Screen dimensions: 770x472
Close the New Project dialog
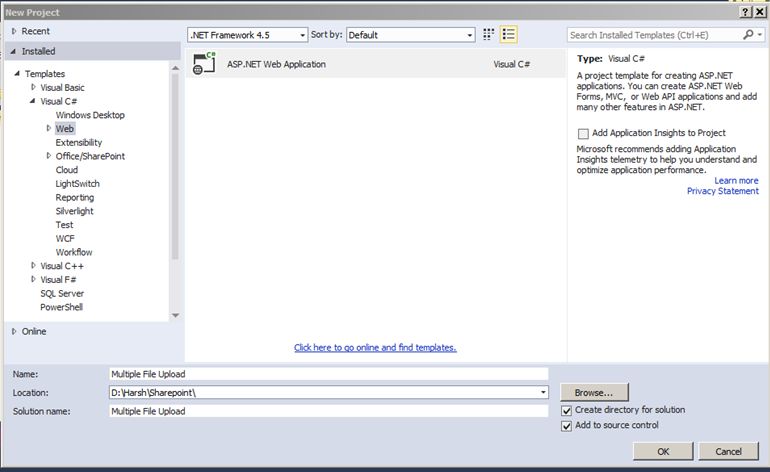click(760, 12)
